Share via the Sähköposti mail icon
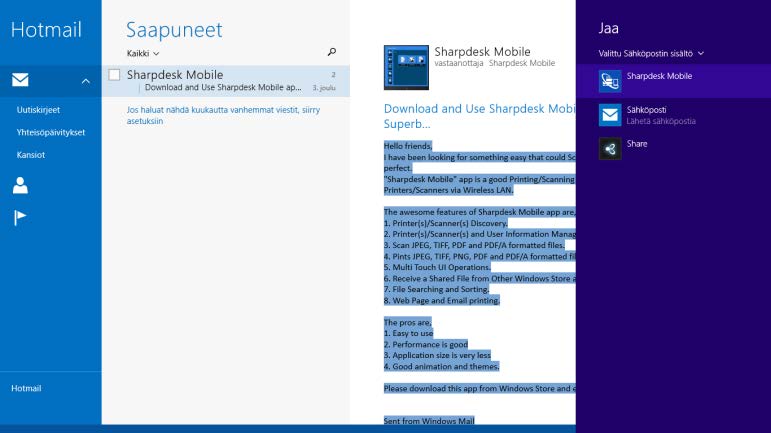 (x=610, y=115)
